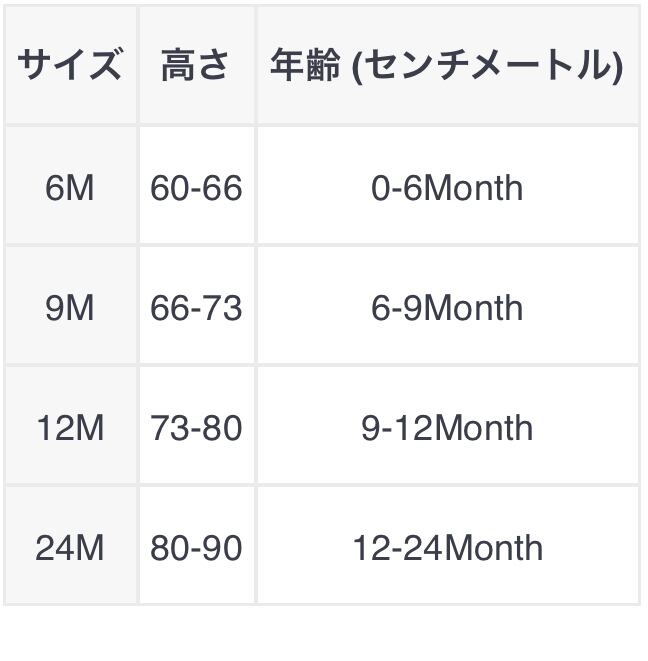Click the 60-66 height cell

click(x=196, y=187)
